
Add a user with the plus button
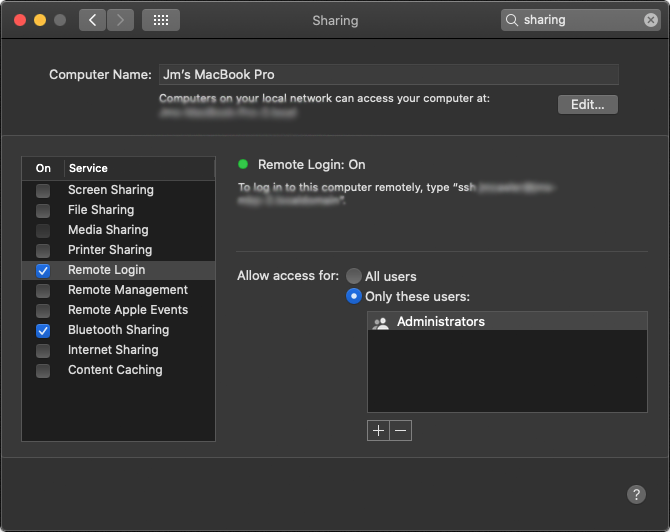378,430
